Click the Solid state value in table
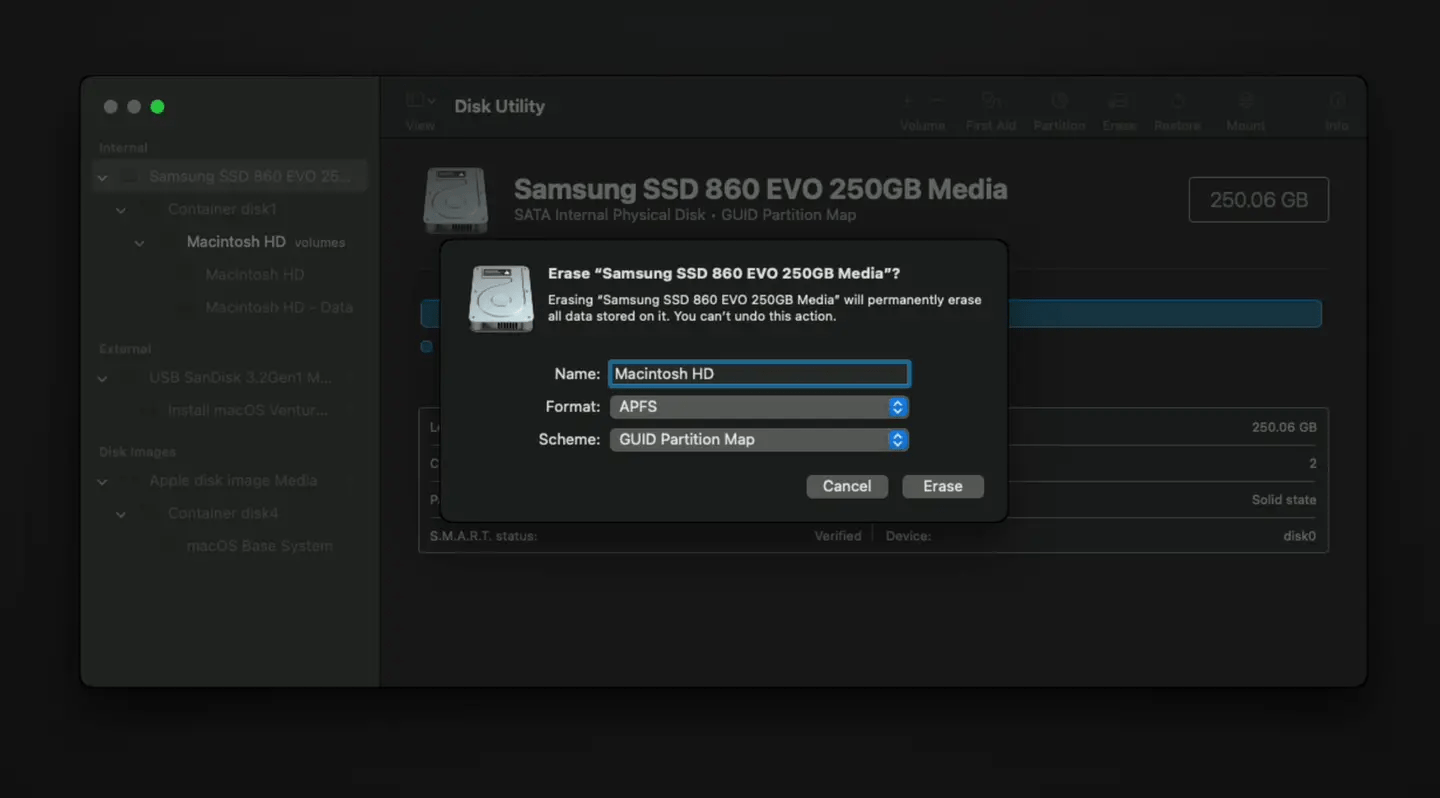 click(x=1284, y=500)
